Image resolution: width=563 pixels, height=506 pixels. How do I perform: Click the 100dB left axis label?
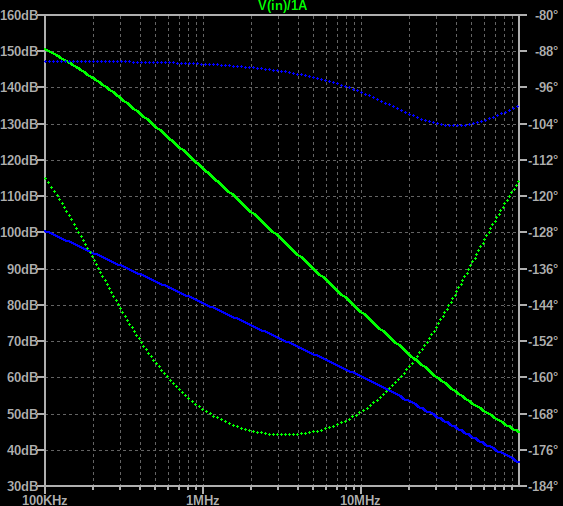[19, 232]
